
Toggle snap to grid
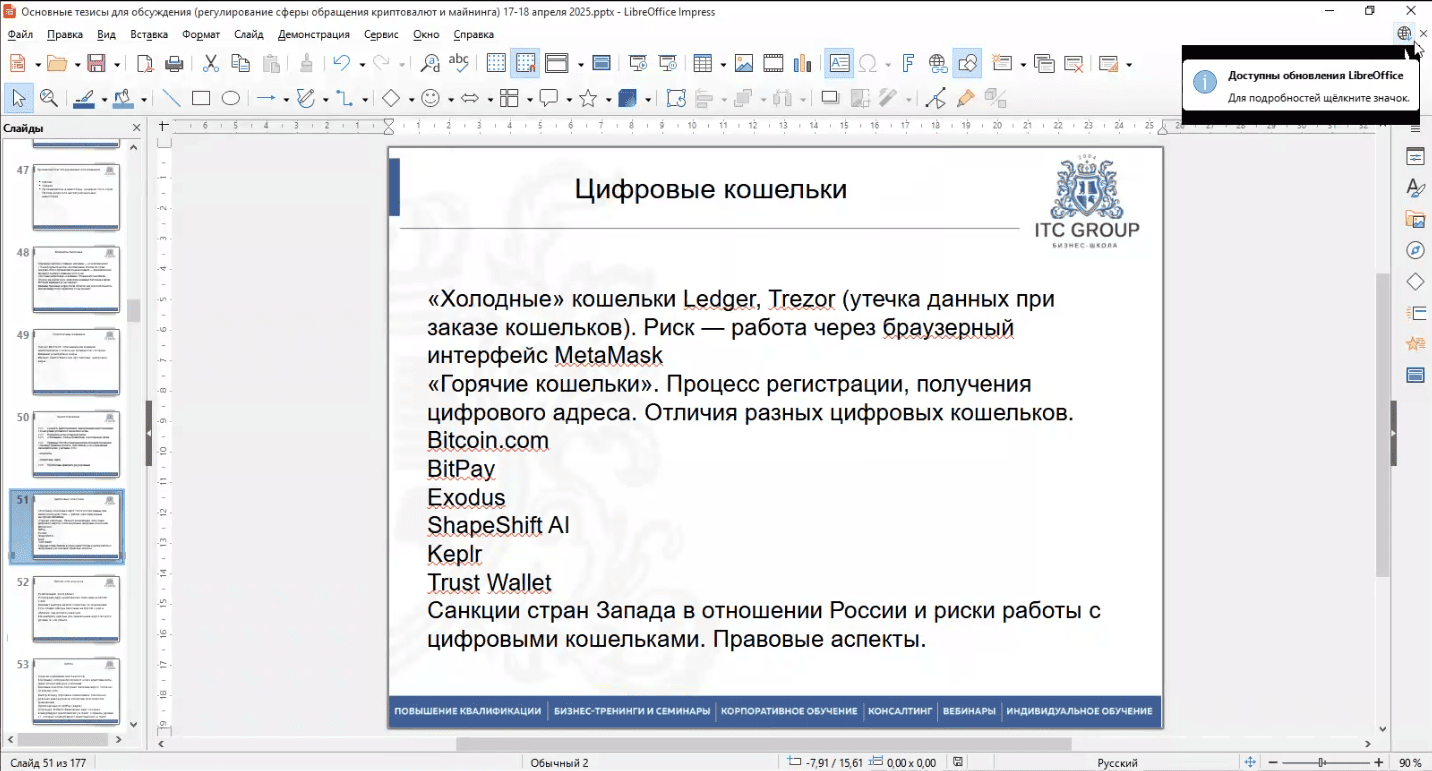pyautogui.click(x=525, y=64)
